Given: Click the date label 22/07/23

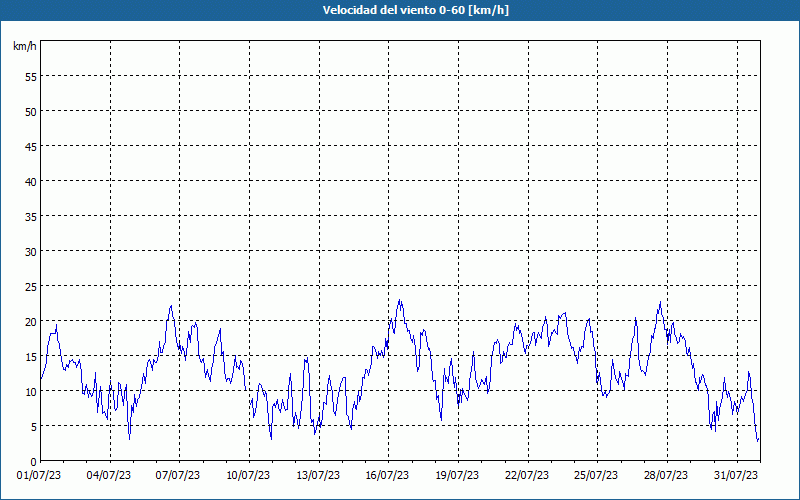Looking at the screenshot, I should click(527, 475).
